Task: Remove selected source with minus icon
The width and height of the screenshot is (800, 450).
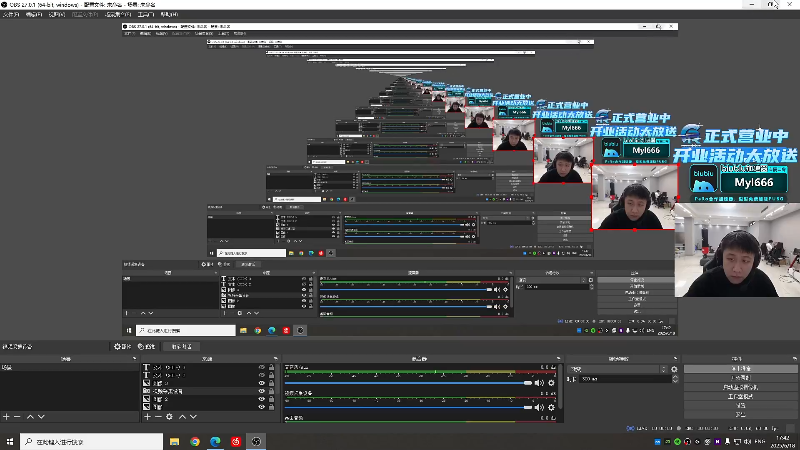Action: [x=158, y=417]
